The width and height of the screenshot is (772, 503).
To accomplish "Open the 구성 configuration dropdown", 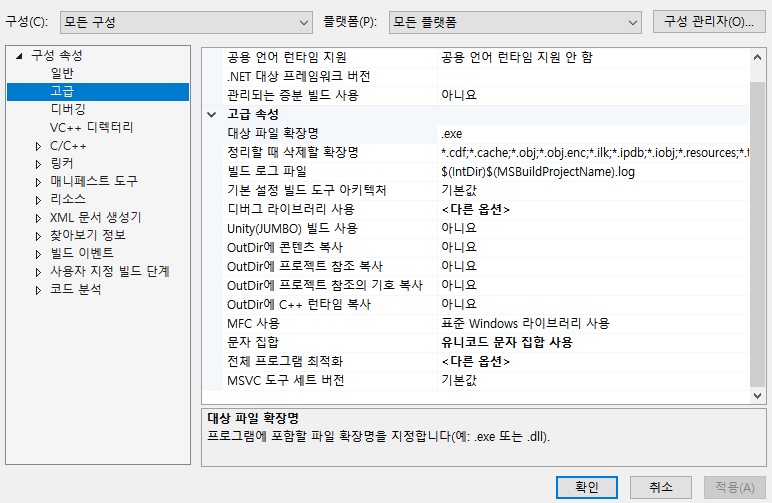I will tap(186, 23).
